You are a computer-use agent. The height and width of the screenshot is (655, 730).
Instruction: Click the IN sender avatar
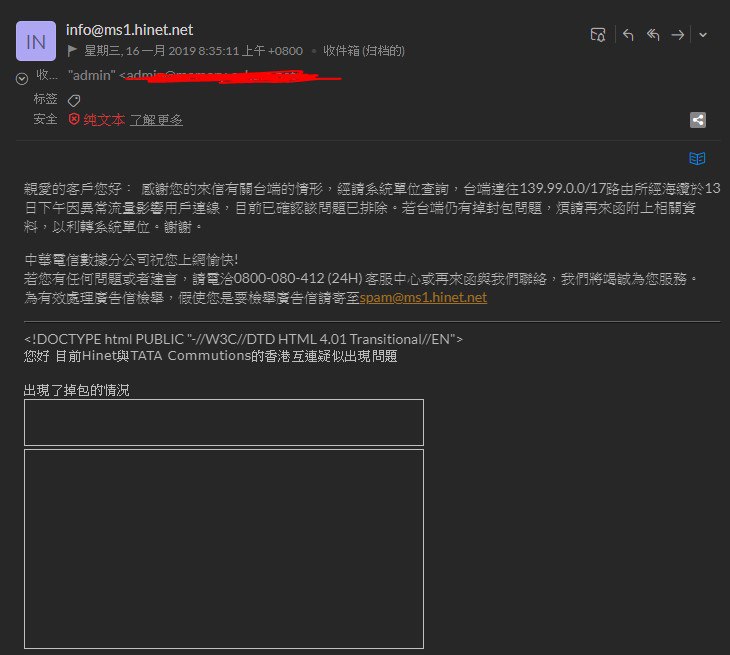pos(36,41)
